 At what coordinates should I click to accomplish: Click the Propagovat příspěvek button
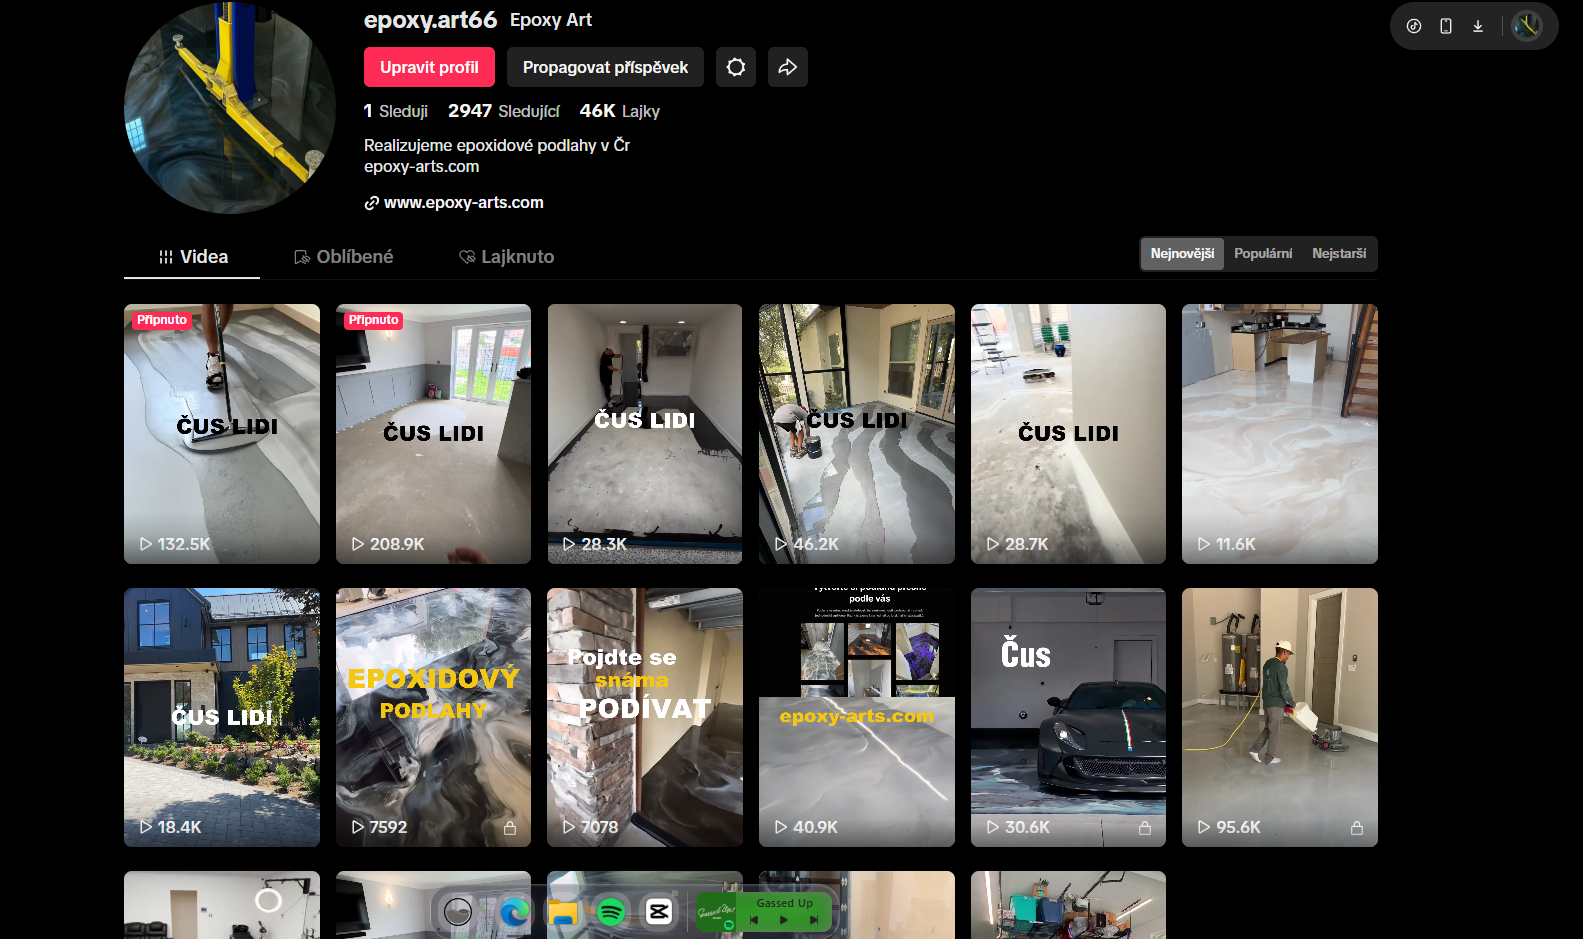(605, 67)
